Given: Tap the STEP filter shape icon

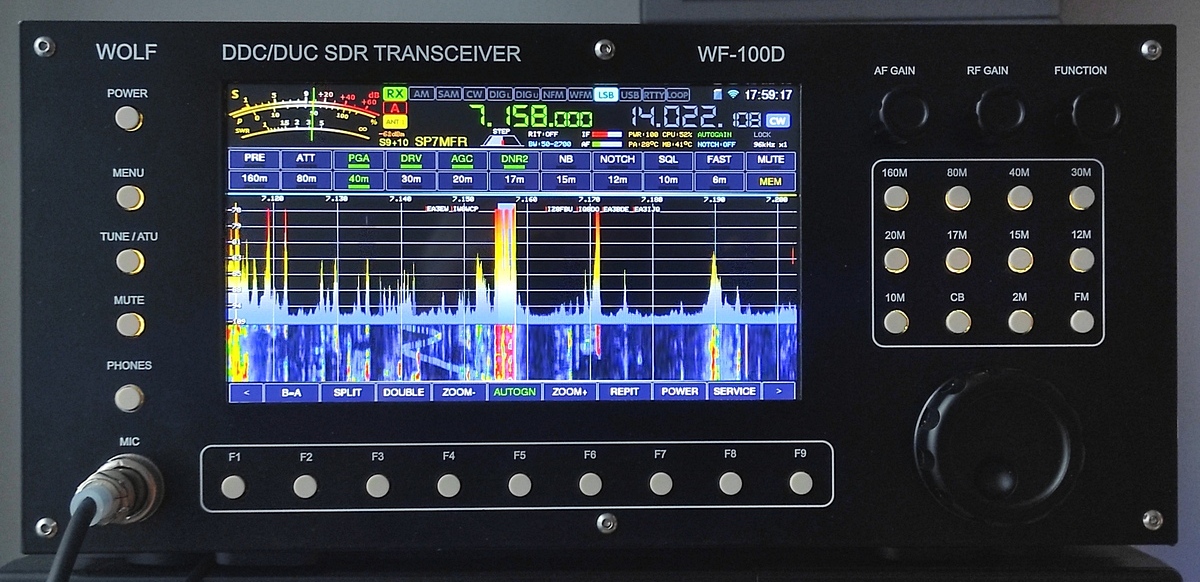Looking at the screenshot, I should (x=504, y=139).
